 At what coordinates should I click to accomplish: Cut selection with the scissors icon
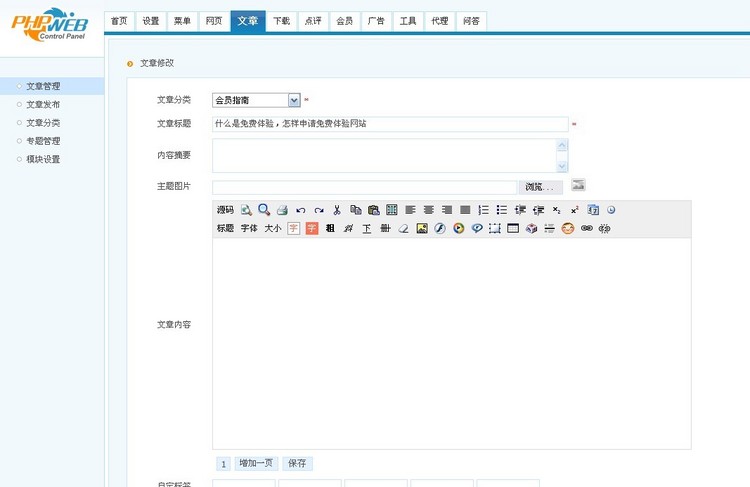pyautogui.click(x=337, y=210)
